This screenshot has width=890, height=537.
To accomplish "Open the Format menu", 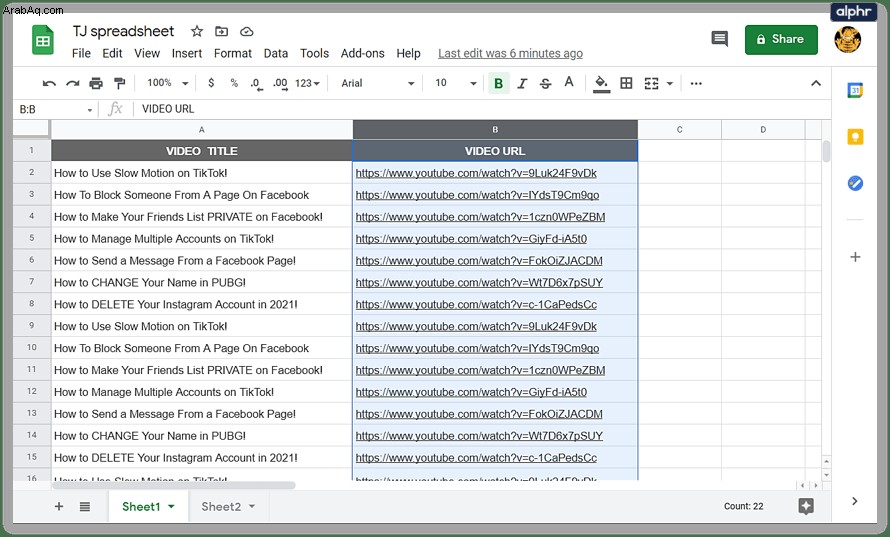I will click(232, 53).
